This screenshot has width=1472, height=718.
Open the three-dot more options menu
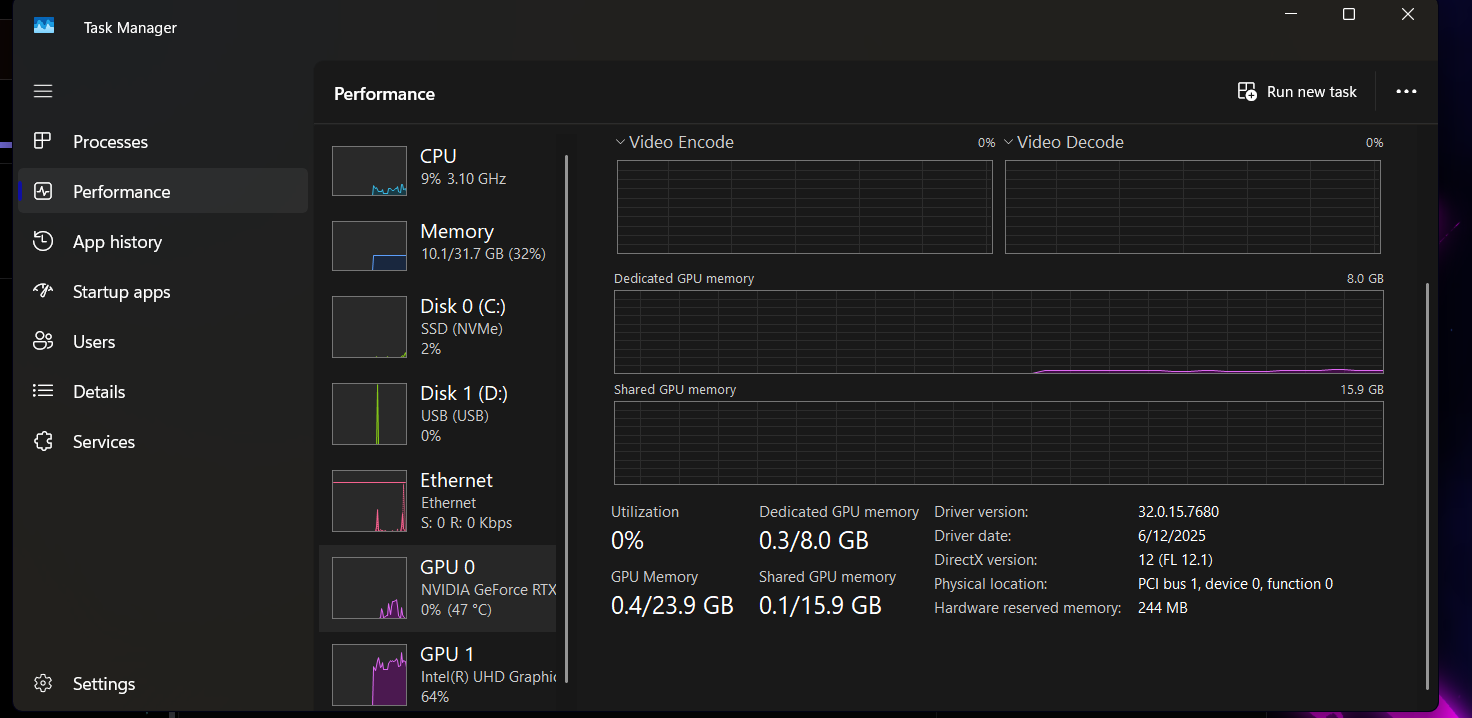tap(1406, 92)
